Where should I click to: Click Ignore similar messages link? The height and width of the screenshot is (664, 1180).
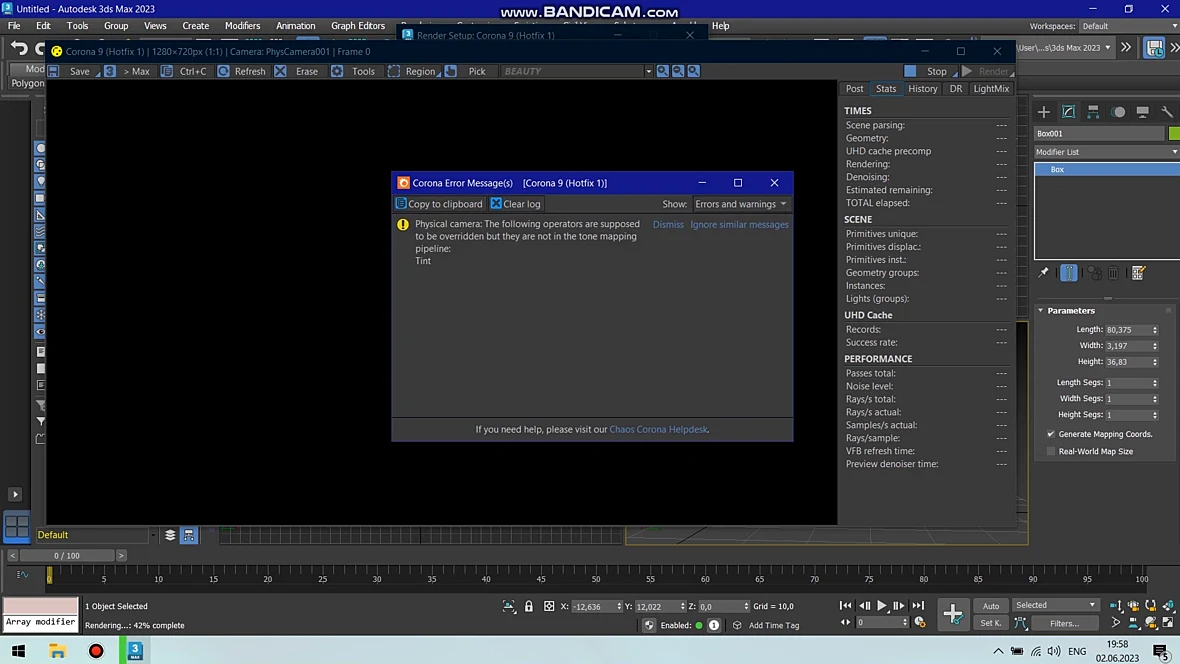[x=739, y=224]
